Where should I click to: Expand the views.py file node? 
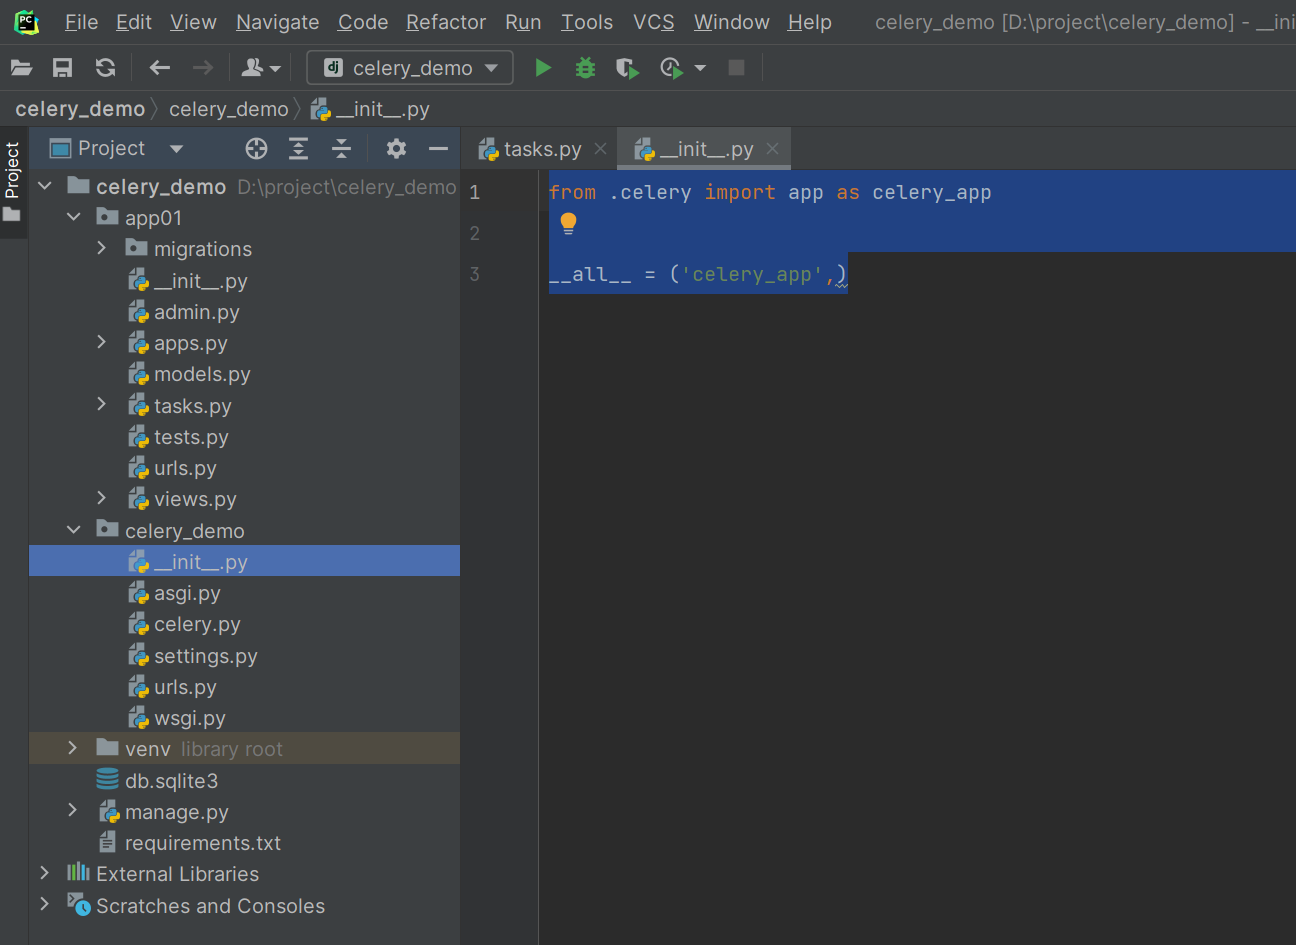(101, 498)
